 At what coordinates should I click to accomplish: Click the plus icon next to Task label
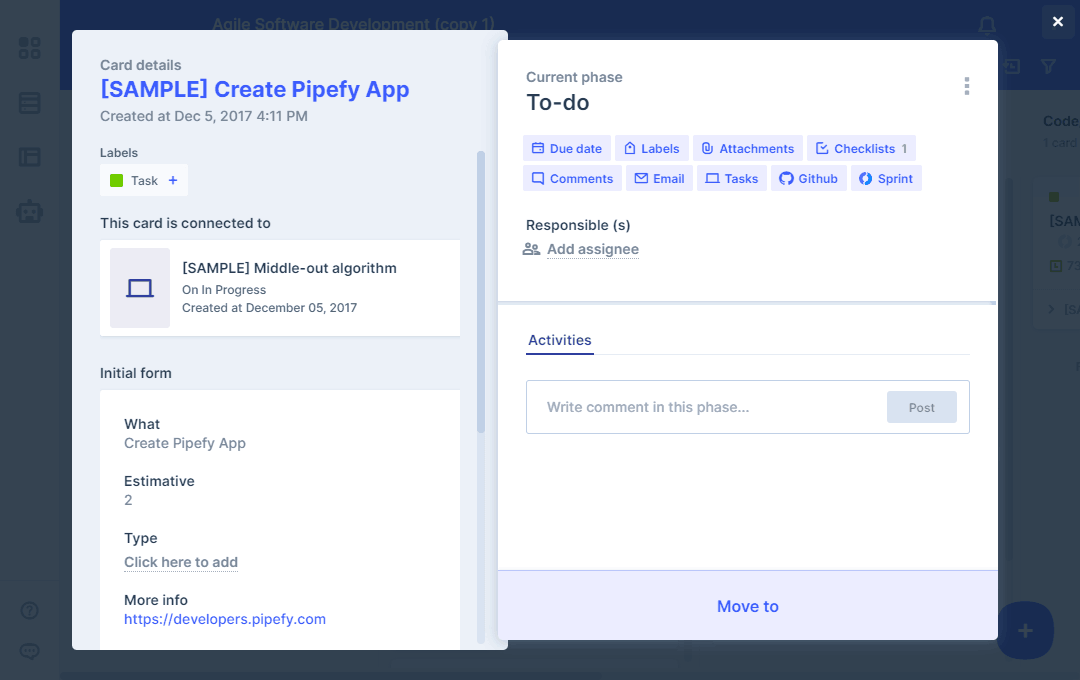click(173, 180)
